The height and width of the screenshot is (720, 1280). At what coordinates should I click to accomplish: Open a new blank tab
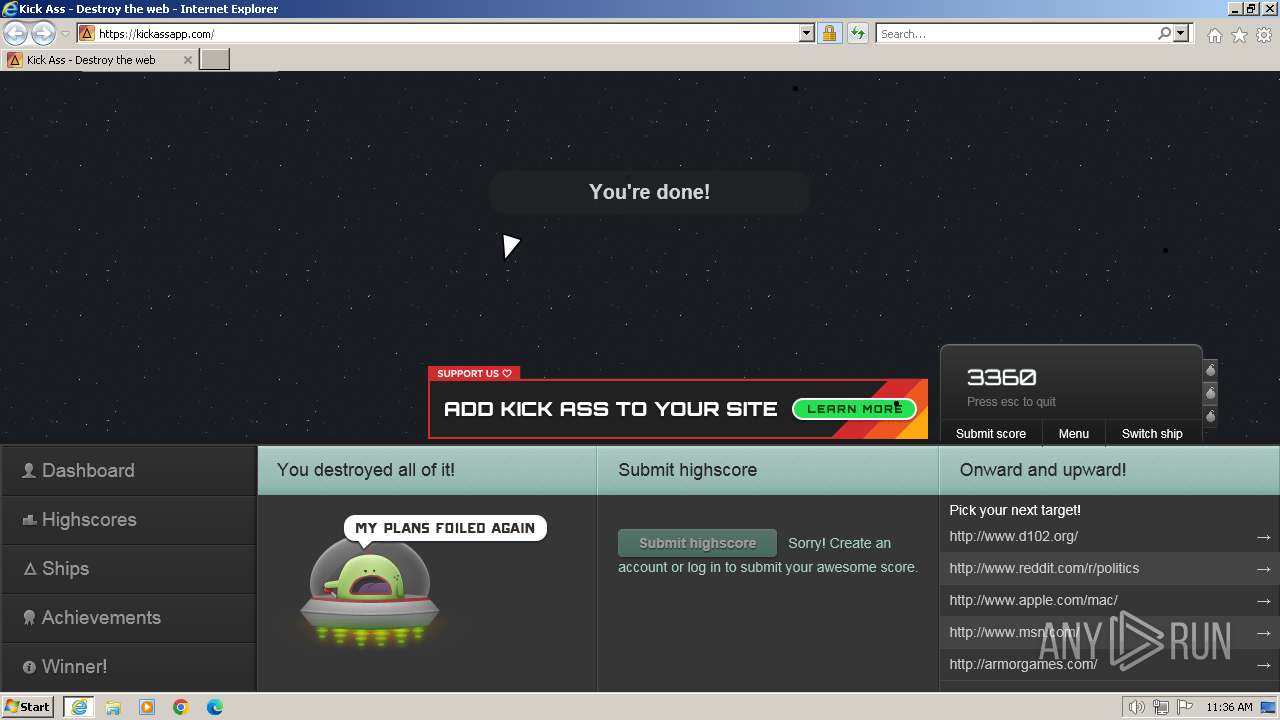click(x=215, y=60)
